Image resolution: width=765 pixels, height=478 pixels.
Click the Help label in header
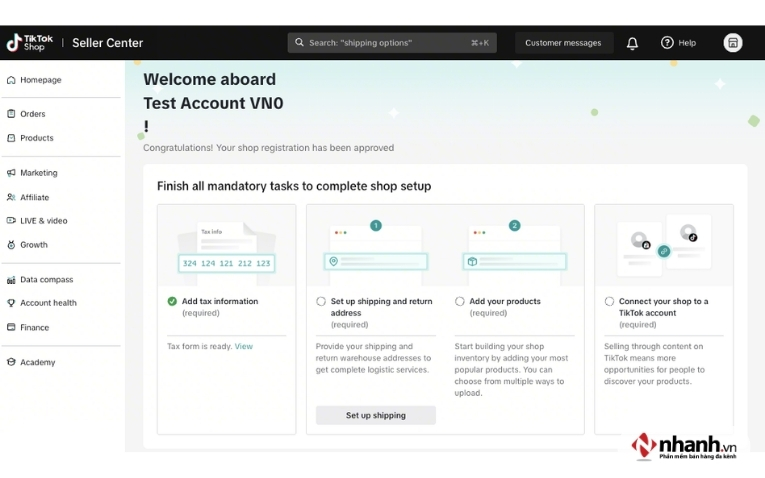tap(687, 43)
